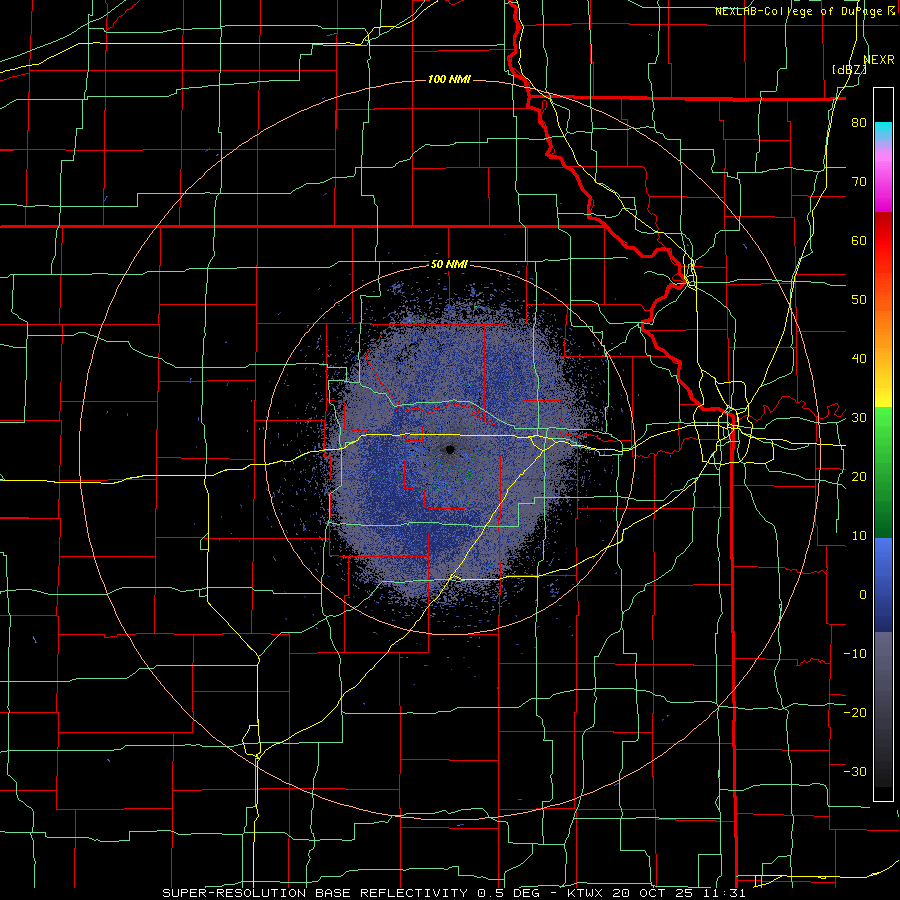Click the green segment of the reflectivity color bar

coord(883,472)
